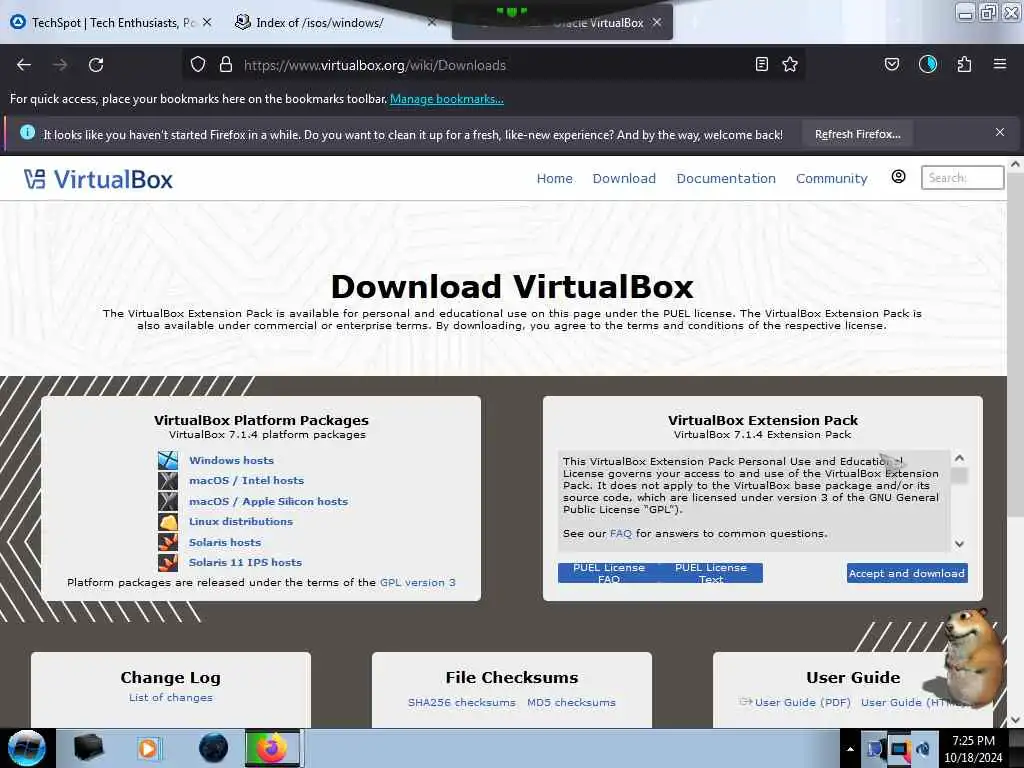Open the FAQ link in license text
This screenshot has height=768, width=1024.
click(620, 534)
